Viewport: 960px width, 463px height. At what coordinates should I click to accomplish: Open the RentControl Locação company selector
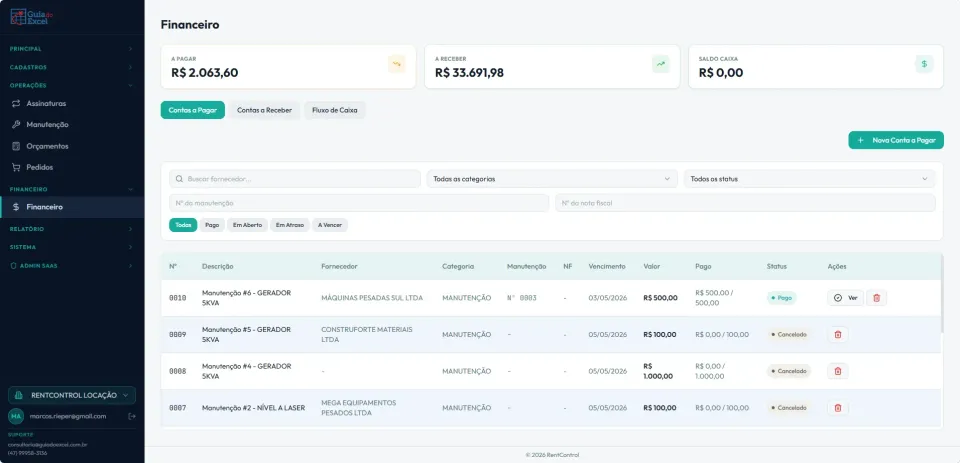coord(72,396)
